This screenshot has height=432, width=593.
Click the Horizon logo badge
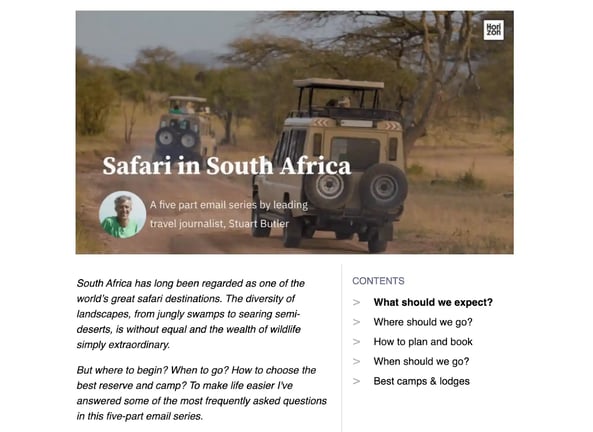pyautogui.click(x=493, y=30)
